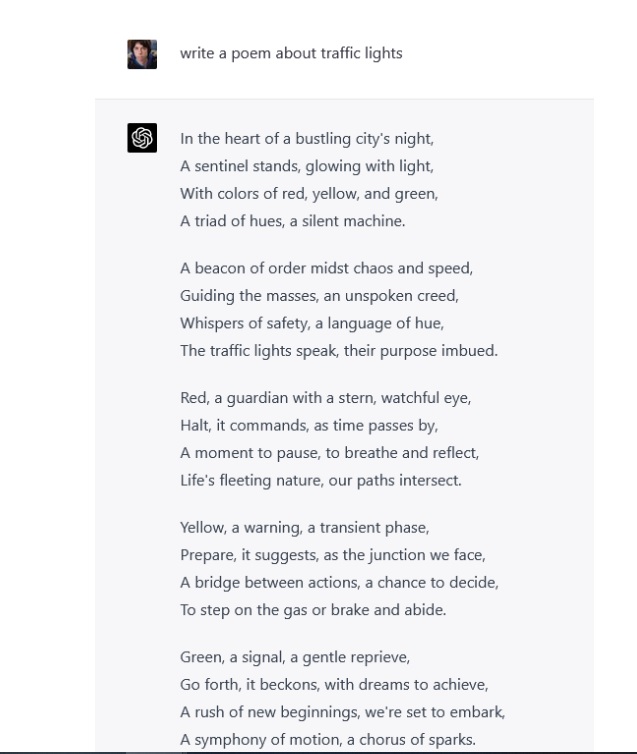Click the line 'Halt, it commands, as time passes by'
637x754 pixels.
(x=309, y=425)
